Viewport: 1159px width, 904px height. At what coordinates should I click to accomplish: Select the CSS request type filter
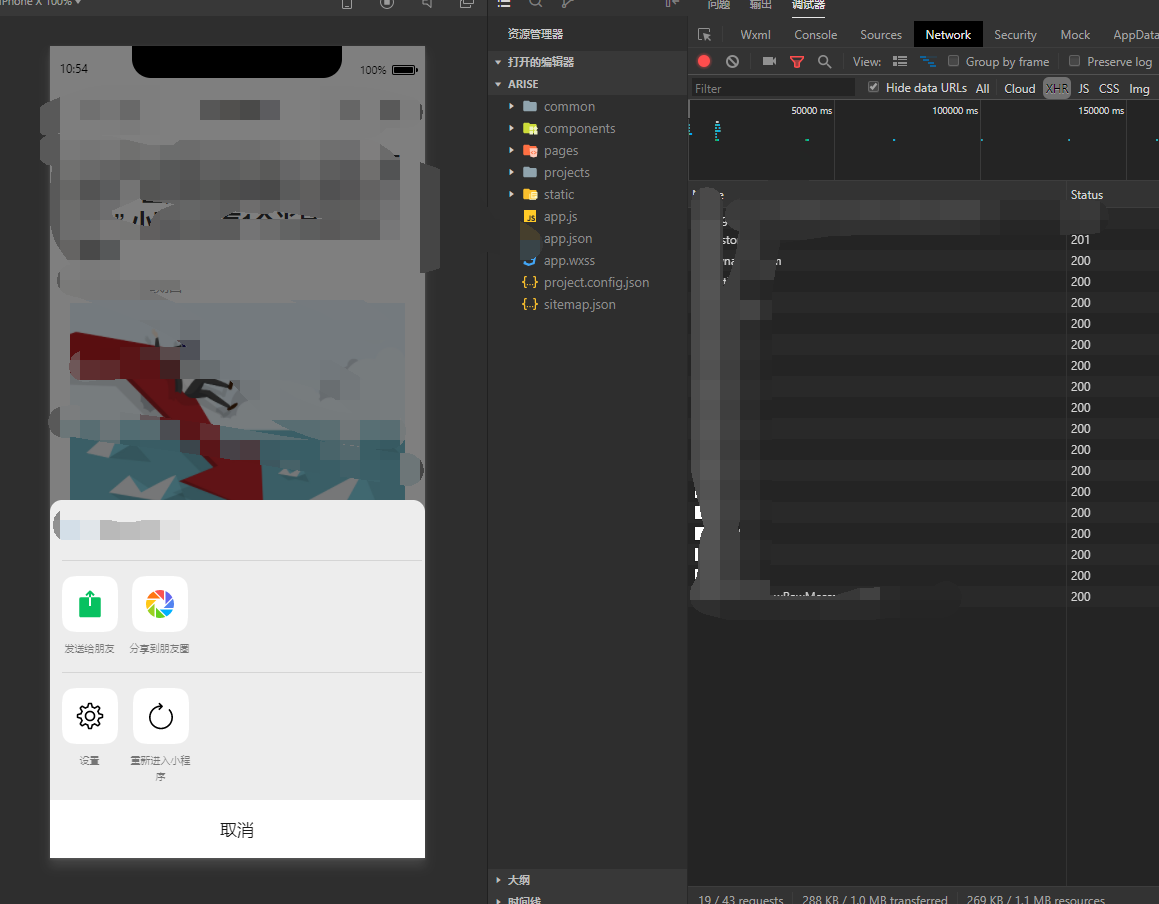click(x=1109, y=89)
